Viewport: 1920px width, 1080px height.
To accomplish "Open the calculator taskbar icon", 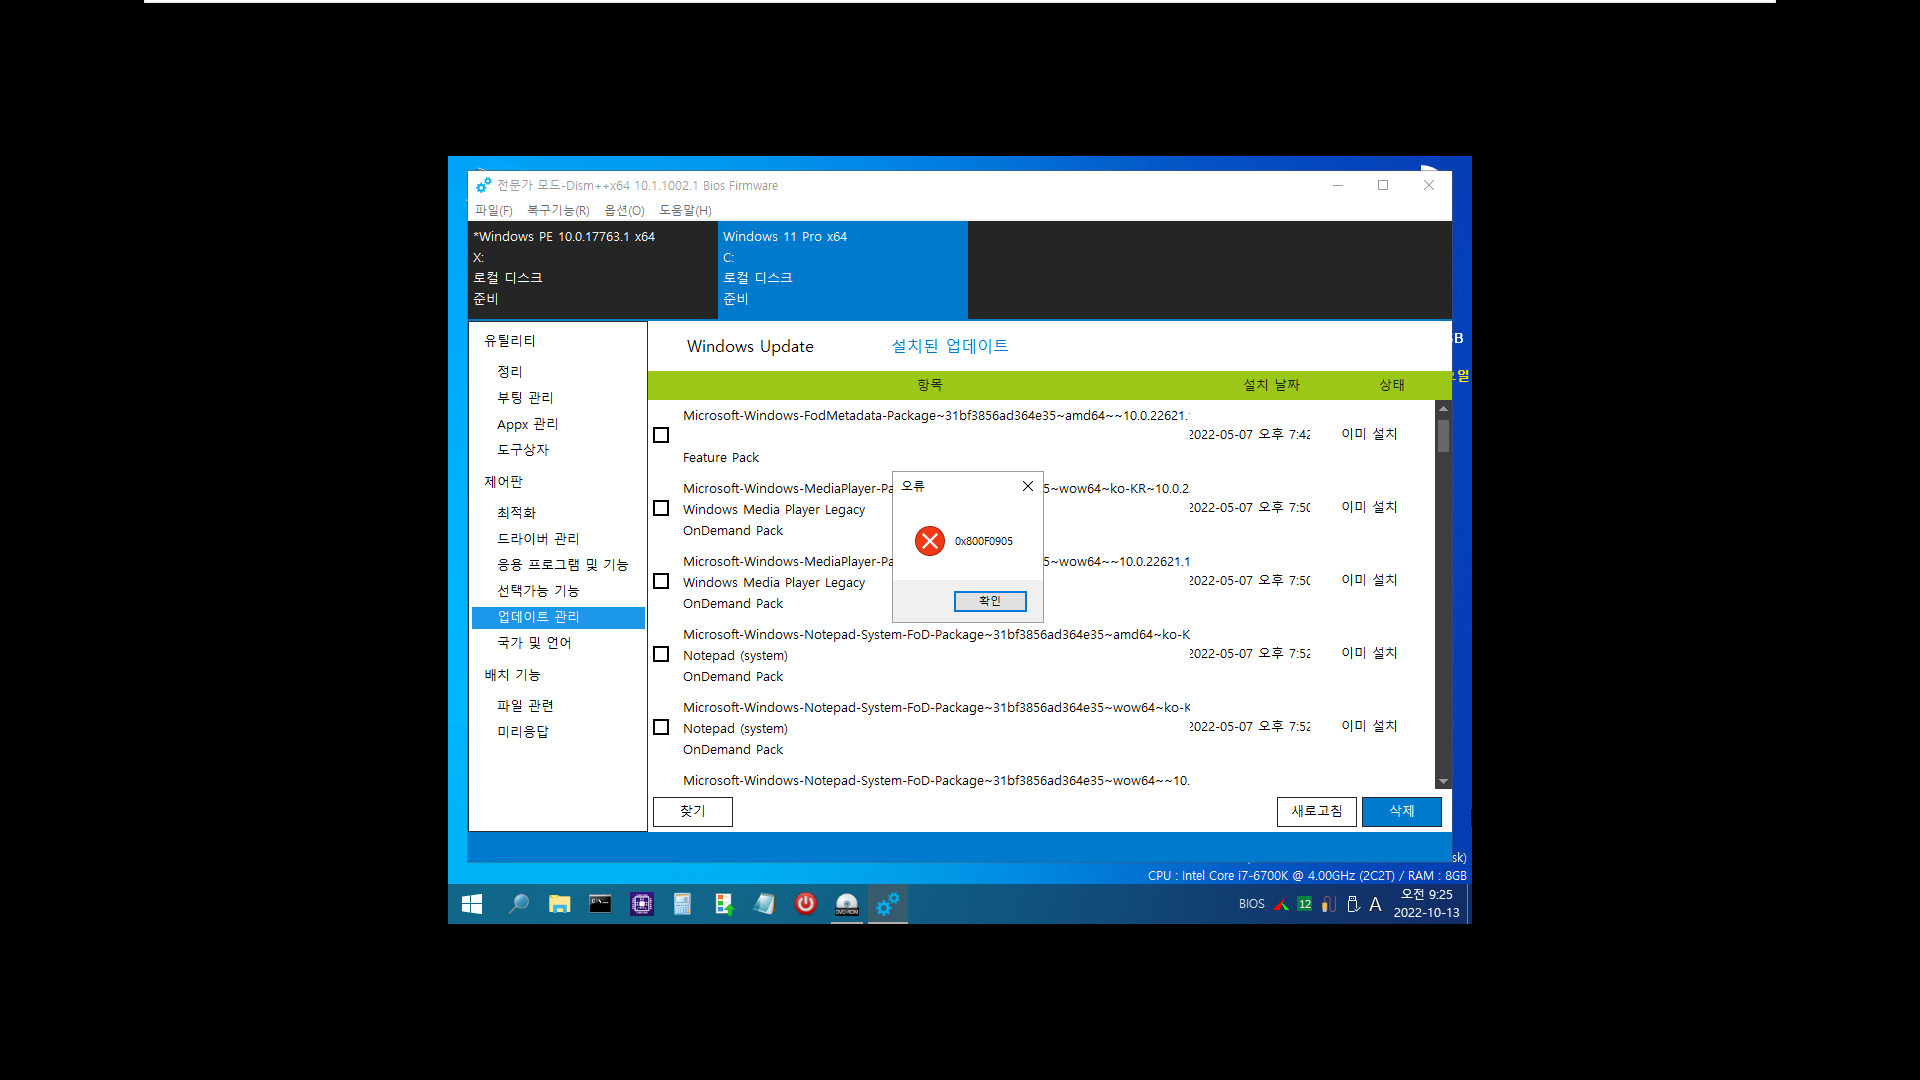I will point(682,904).
